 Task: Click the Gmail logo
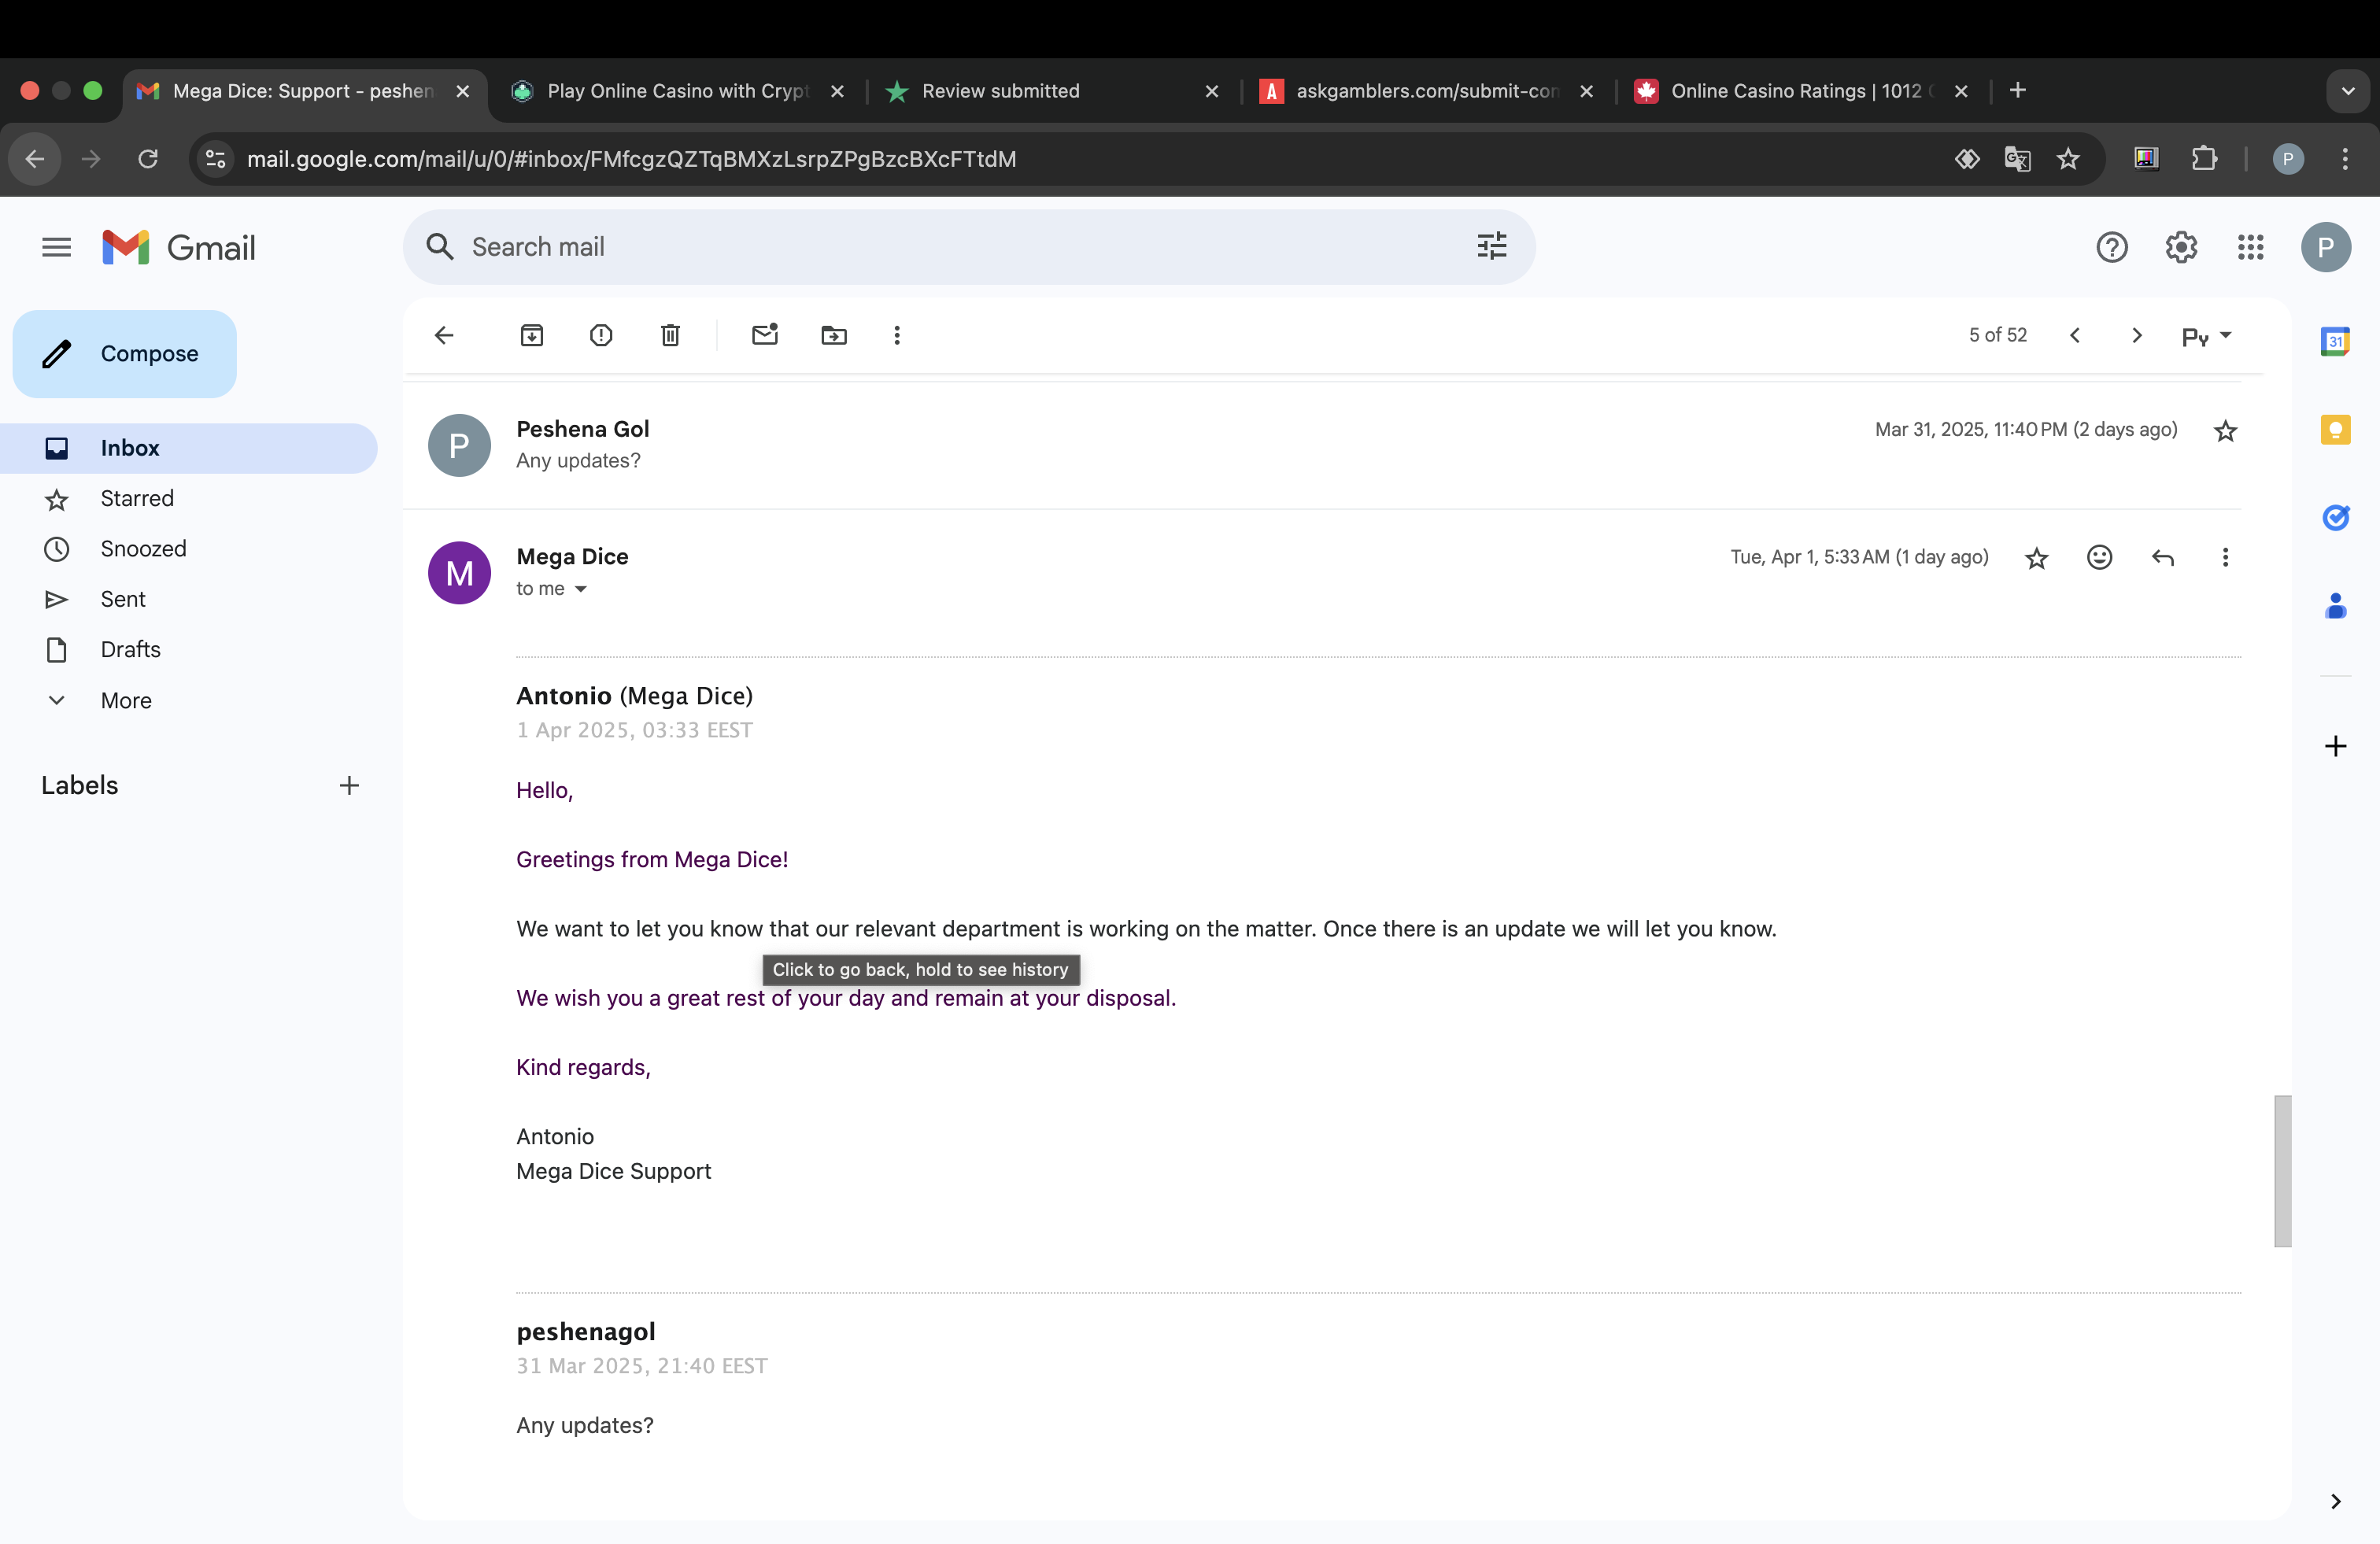[179, 247]
